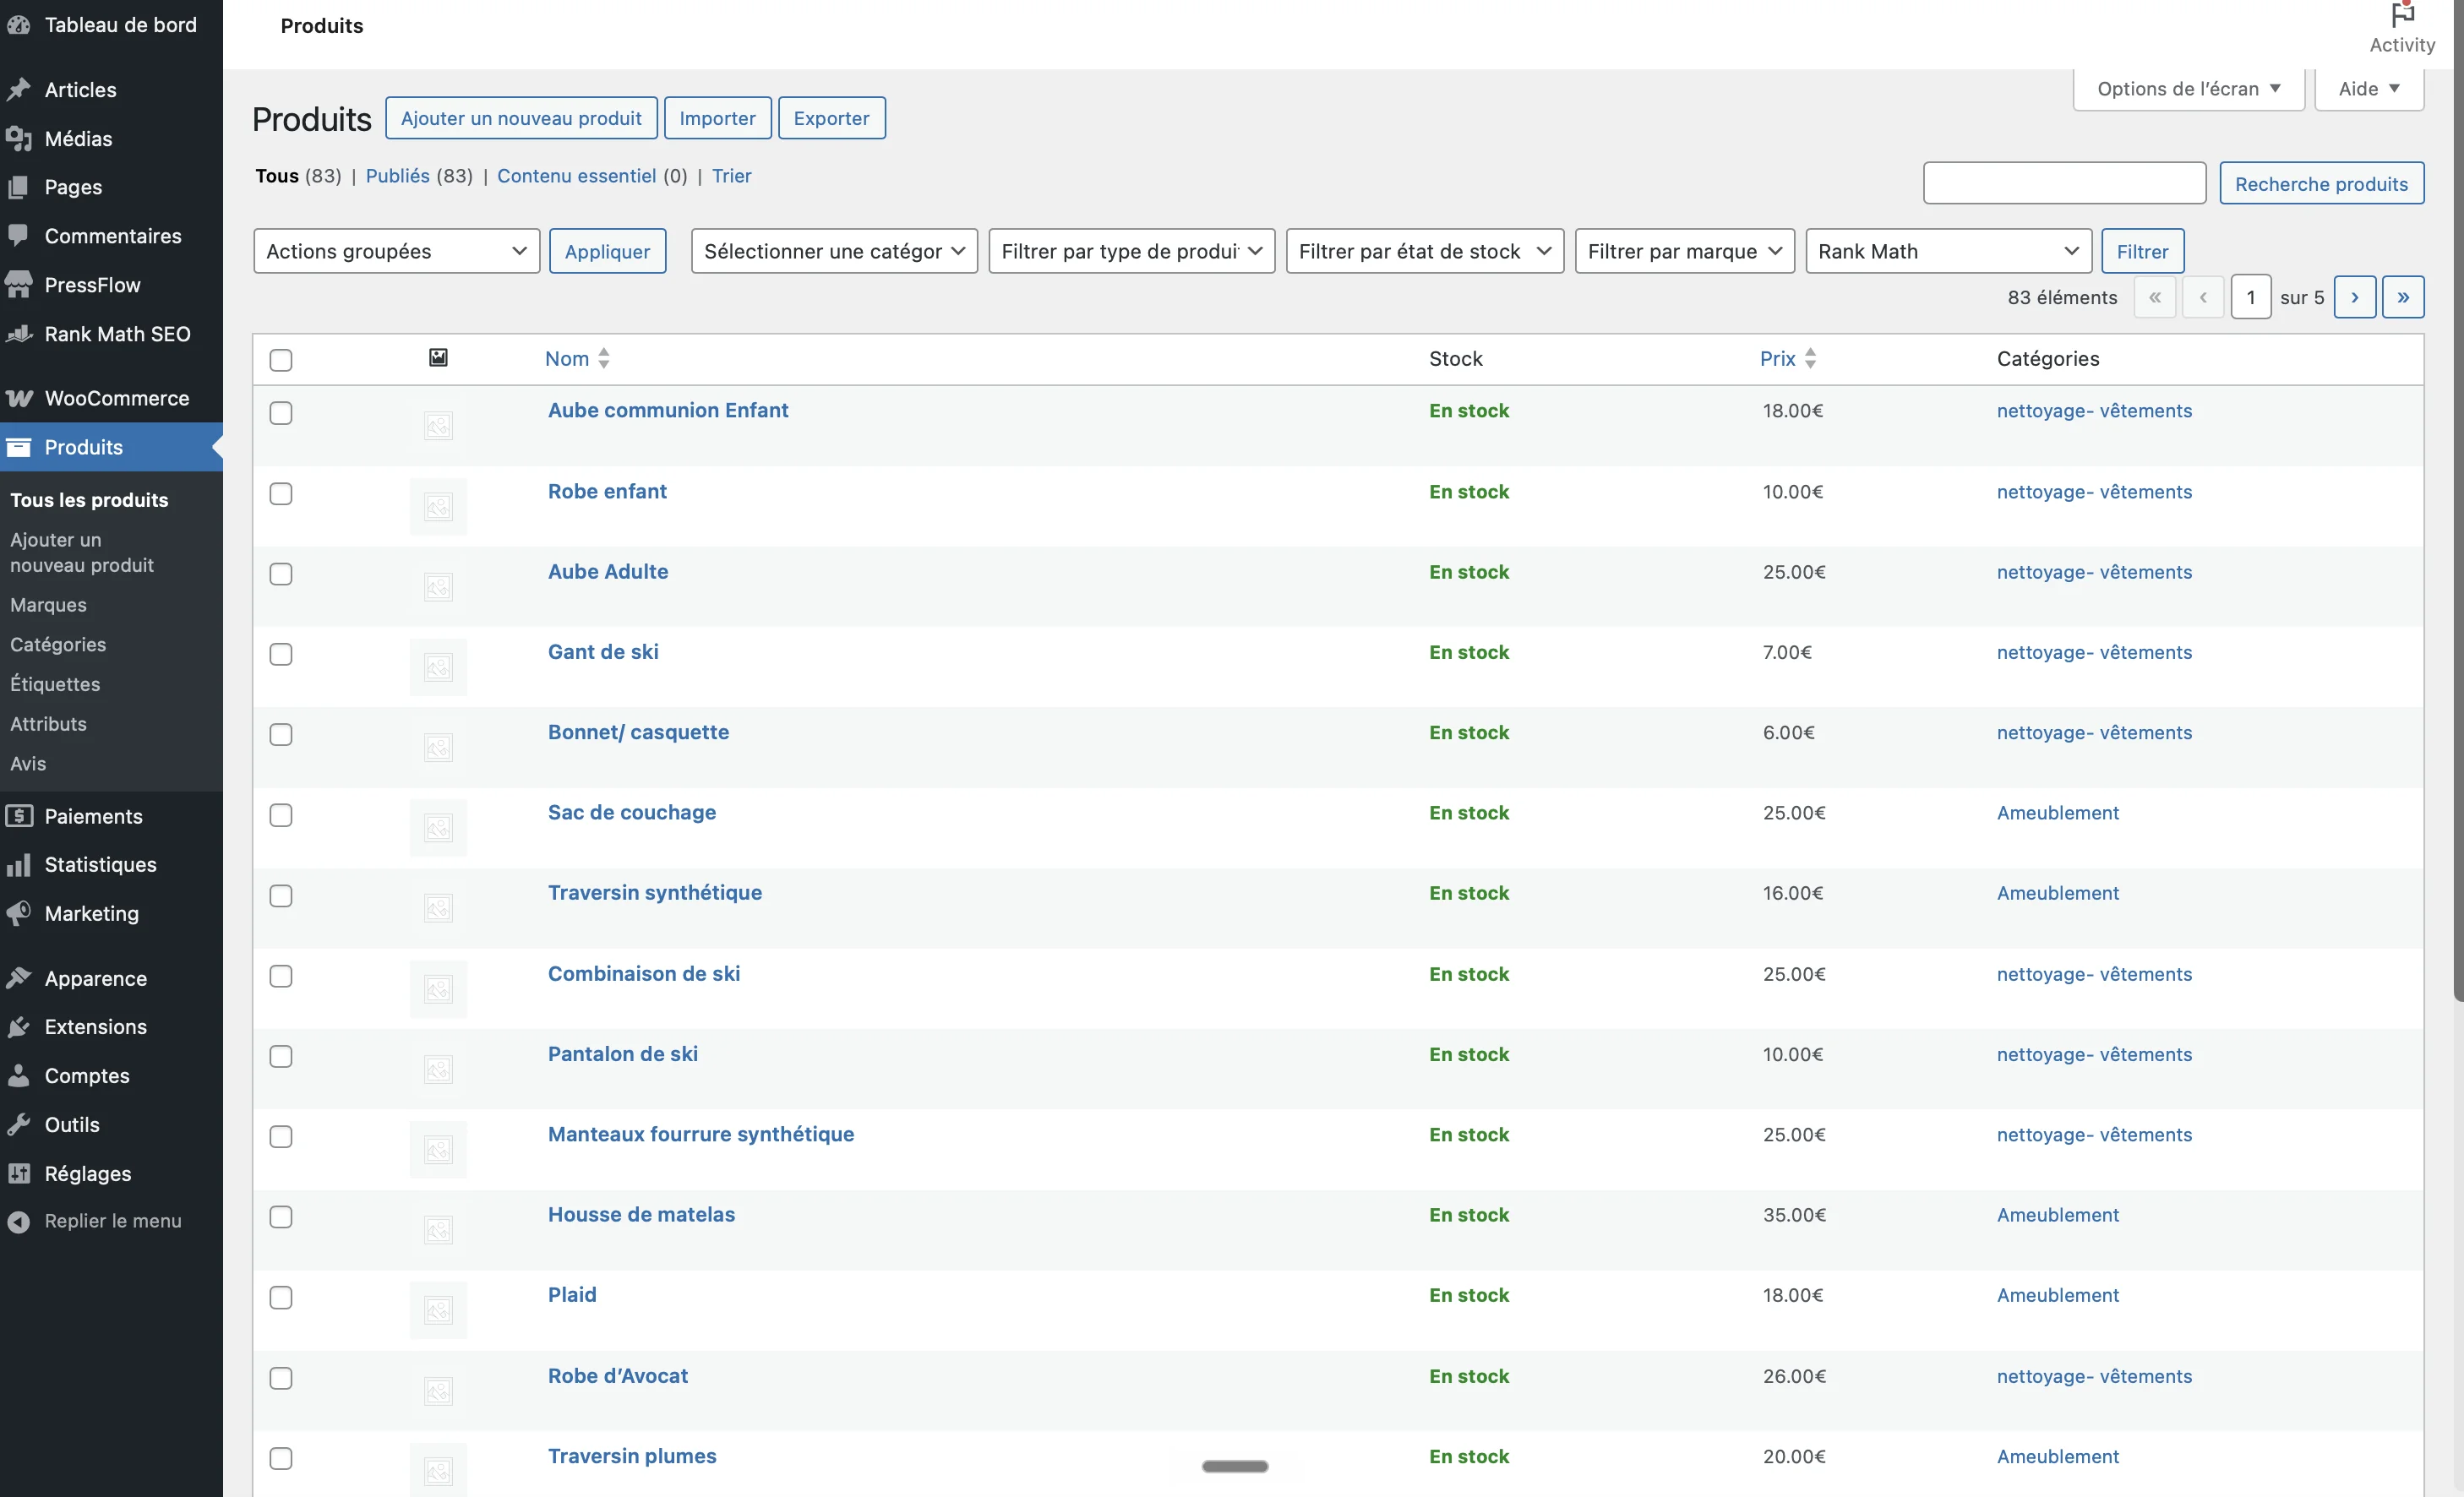This screenshot has height=1497, width=2464.
Task: Open the Marques submenu item
Action: [48, 605]
